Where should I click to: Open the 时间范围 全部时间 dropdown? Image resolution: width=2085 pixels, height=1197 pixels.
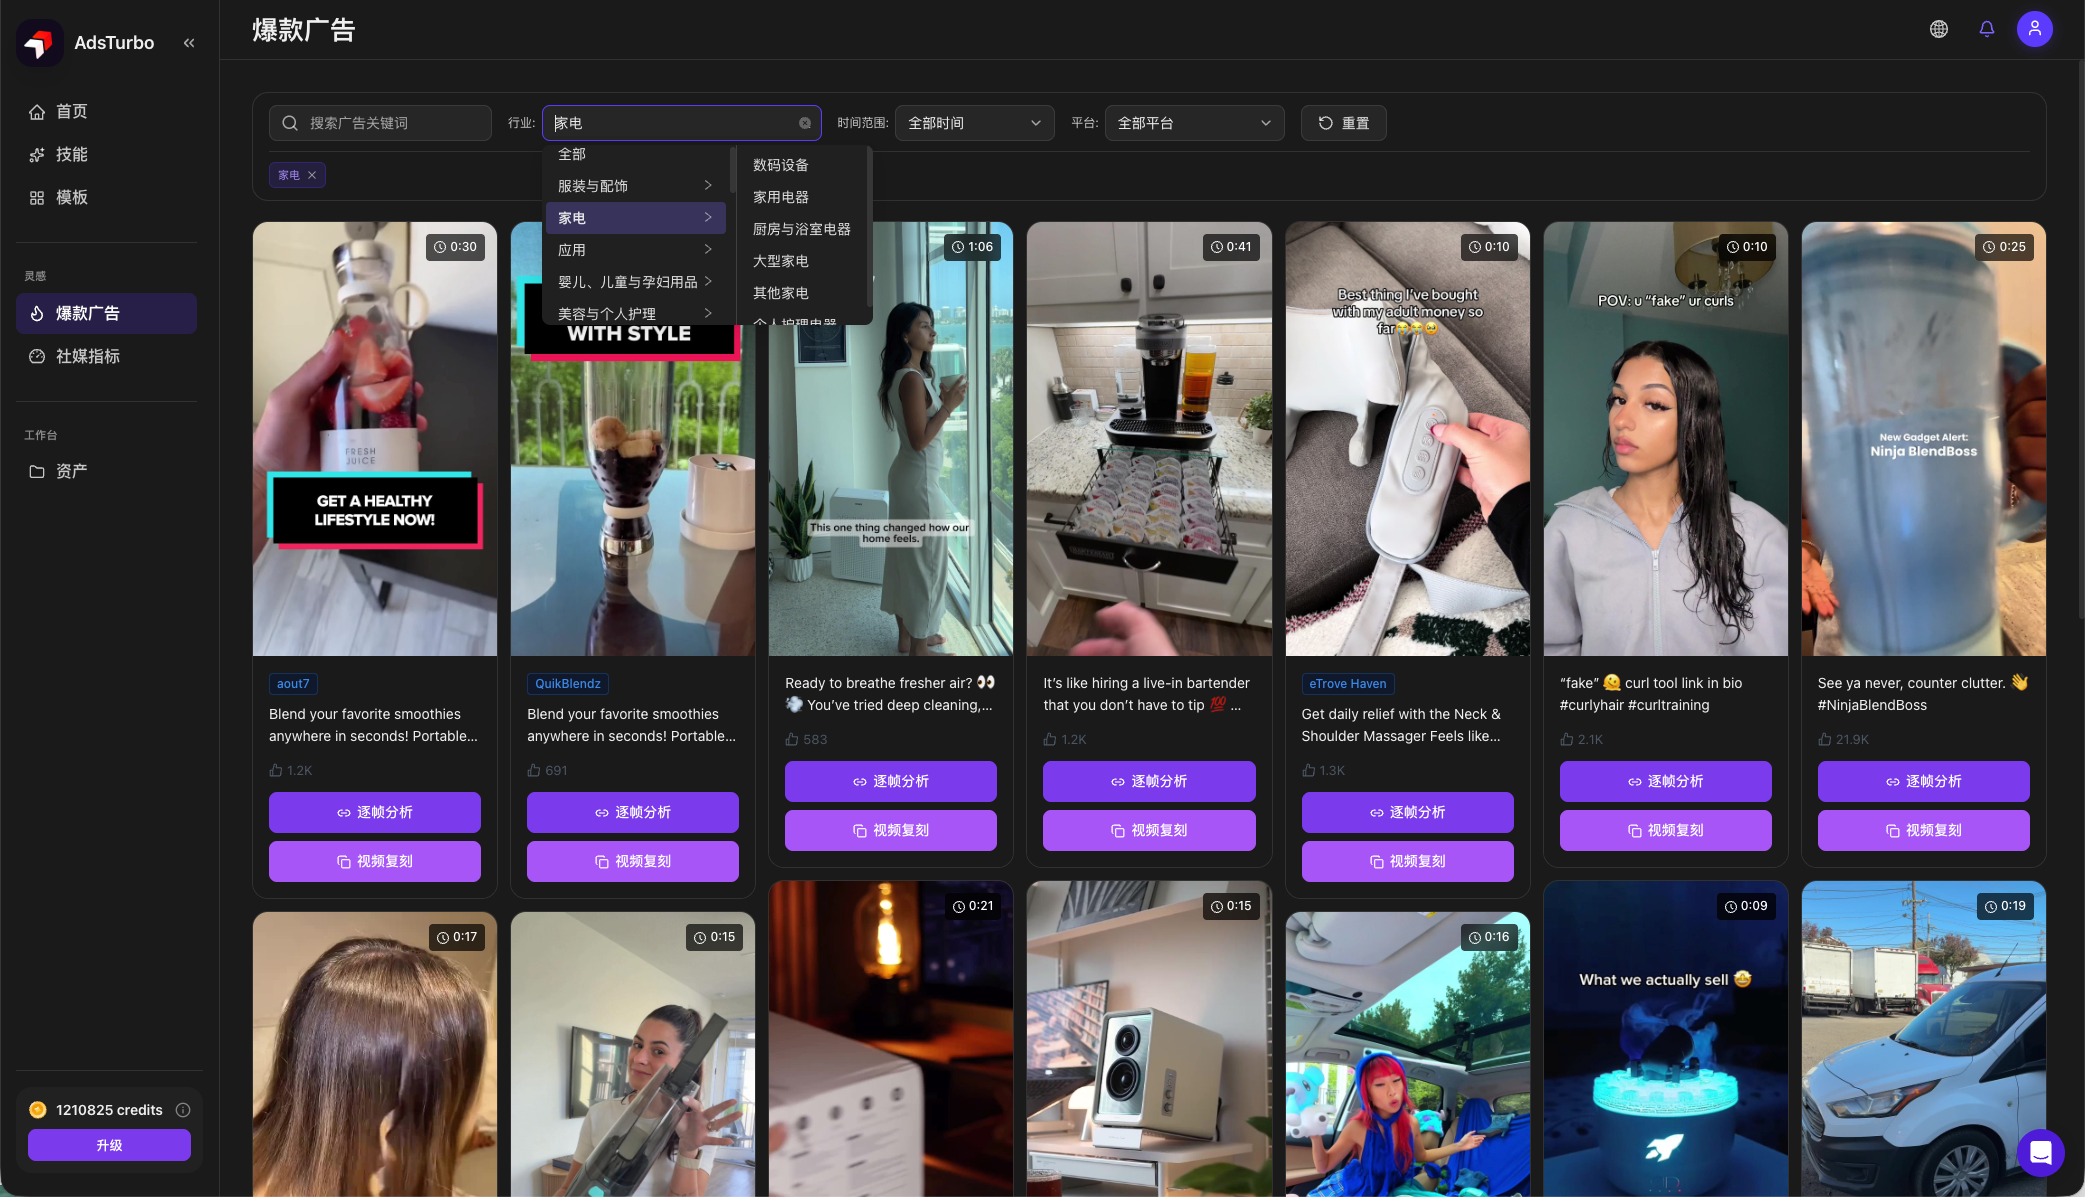[x=974, y=123]
